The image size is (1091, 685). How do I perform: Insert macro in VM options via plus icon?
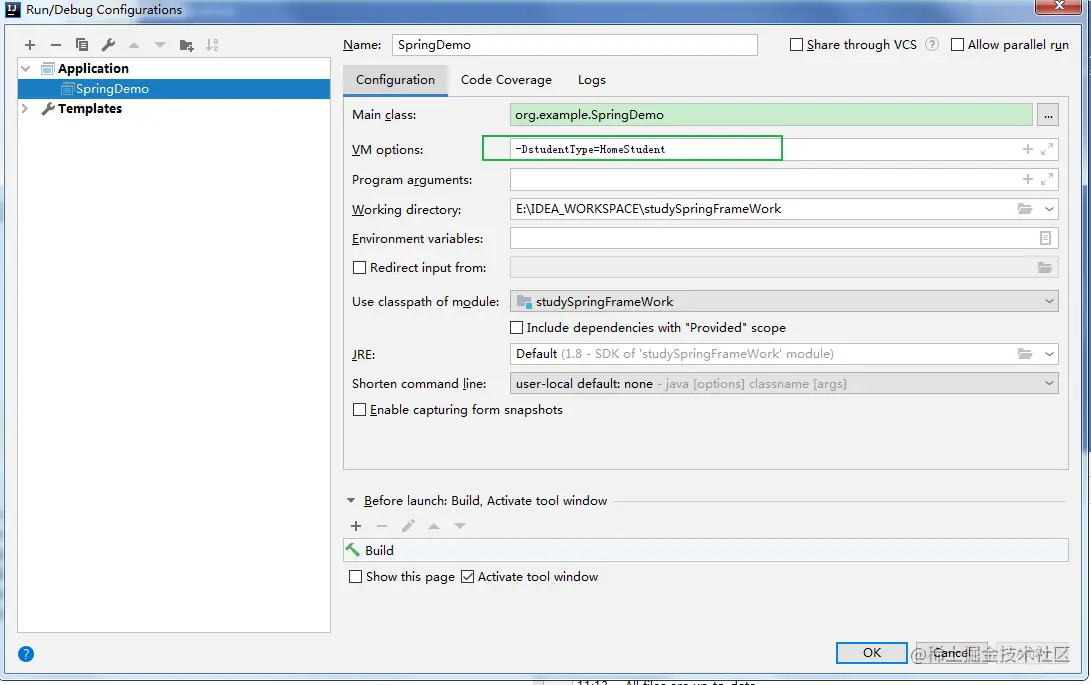tap(1028, 149)
